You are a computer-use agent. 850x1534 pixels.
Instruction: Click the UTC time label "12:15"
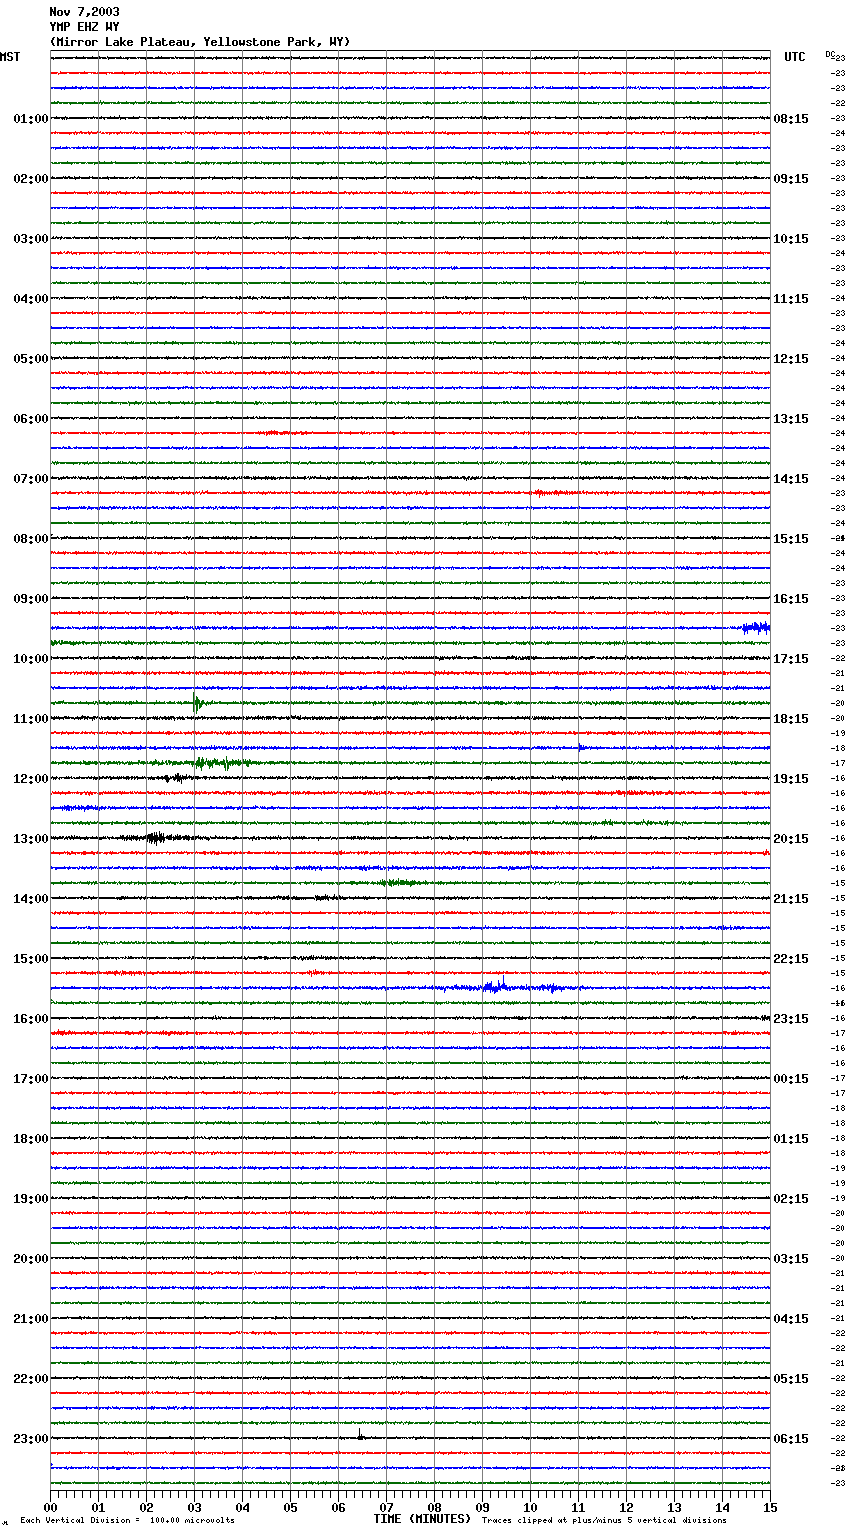pyautogui.click(x=791, y=359)
